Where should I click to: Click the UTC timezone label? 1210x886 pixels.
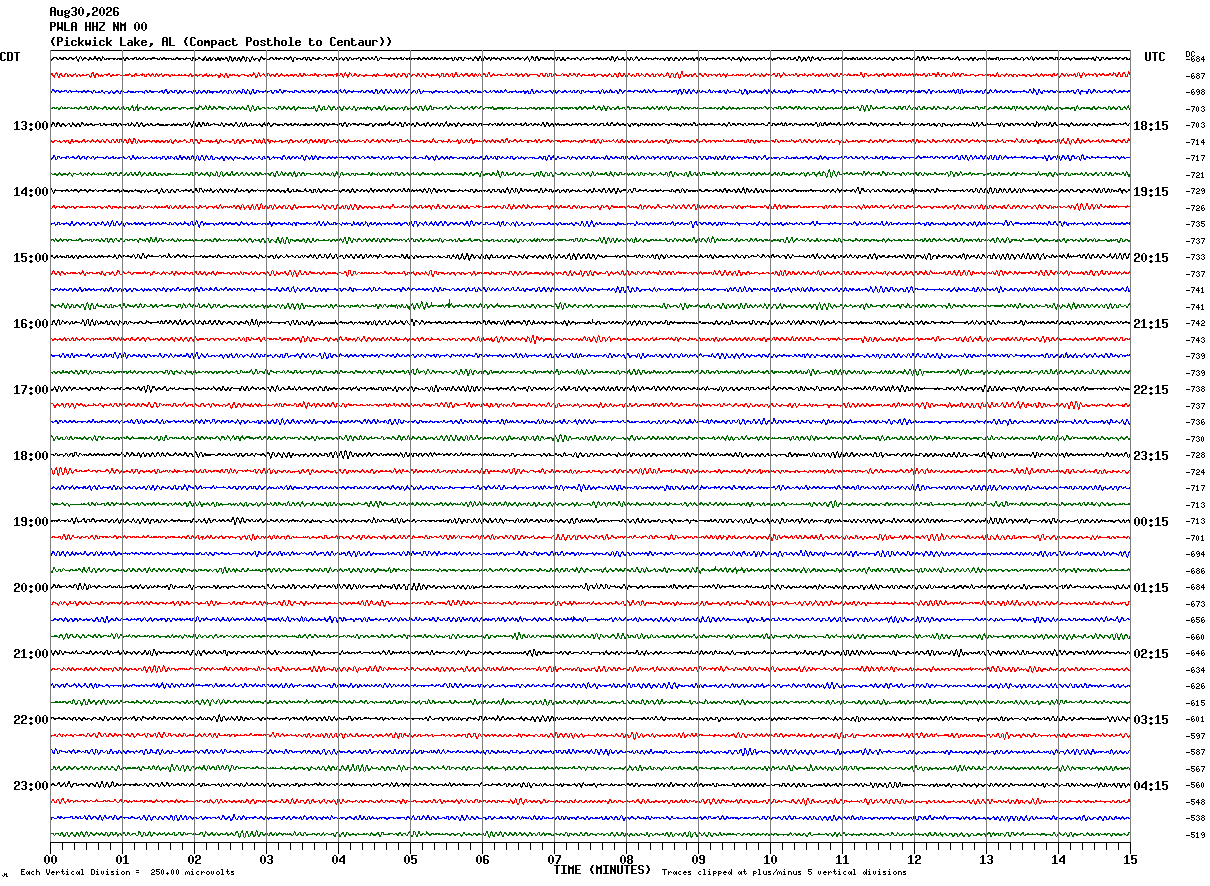pyautogui.click(x=1155, y=57)
